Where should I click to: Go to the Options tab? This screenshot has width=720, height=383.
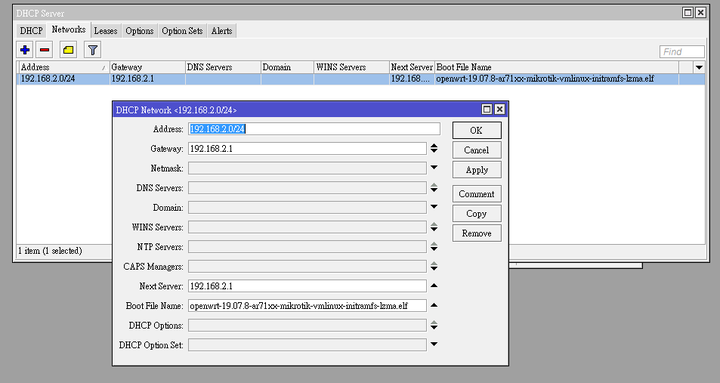point(140,31)
